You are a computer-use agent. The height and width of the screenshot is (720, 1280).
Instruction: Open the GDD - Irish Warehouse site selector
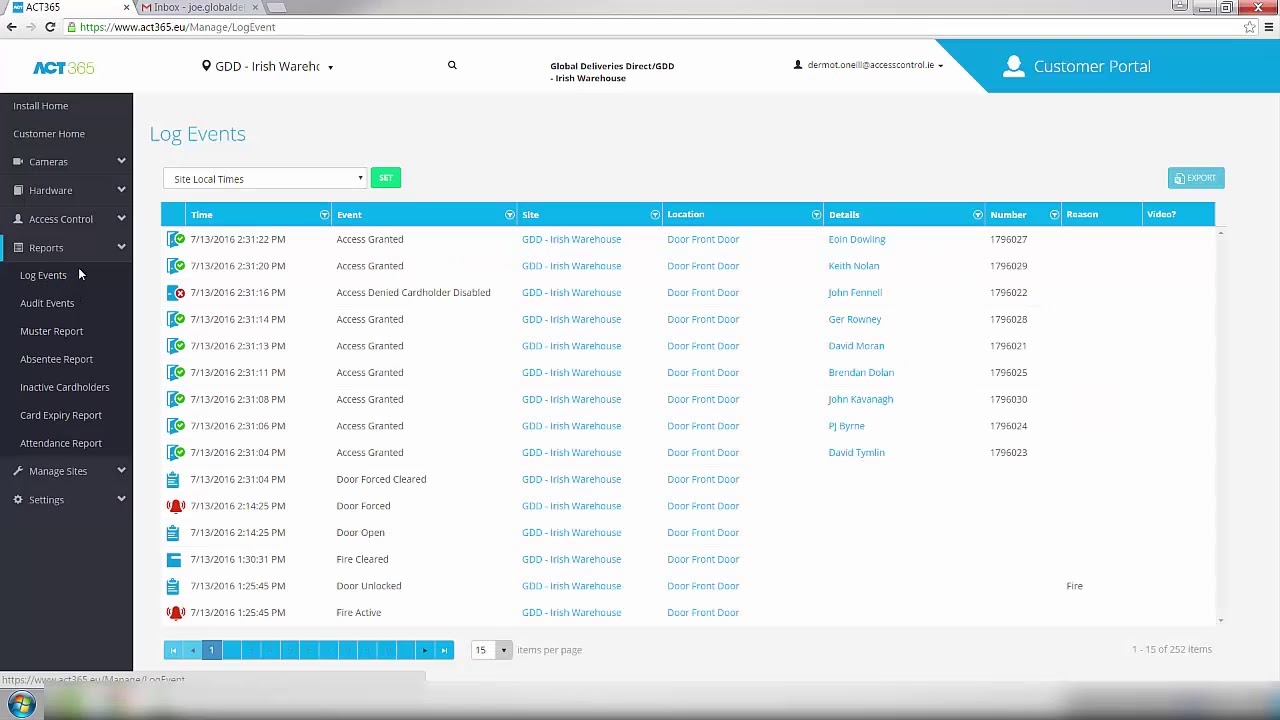point(268,67)
